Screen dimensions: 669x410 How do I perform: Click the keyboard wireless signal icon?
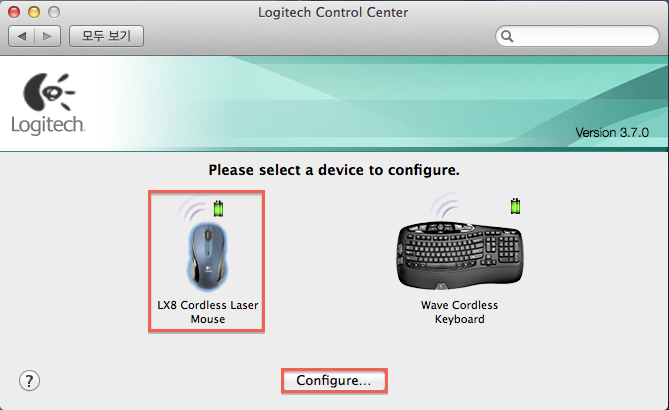pyautogui.click(x=445, y=205)
